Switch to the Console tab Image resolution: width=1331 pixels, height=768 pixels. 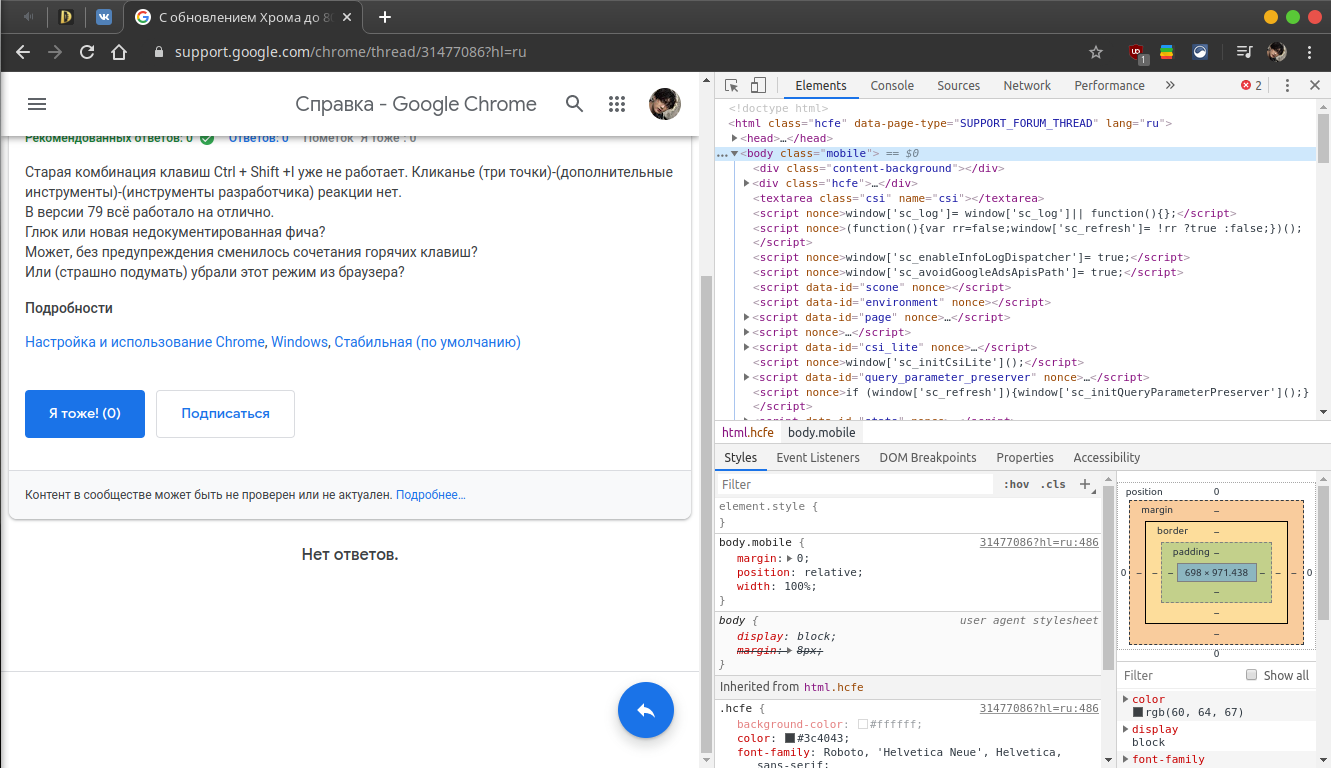tap(892, 86)
